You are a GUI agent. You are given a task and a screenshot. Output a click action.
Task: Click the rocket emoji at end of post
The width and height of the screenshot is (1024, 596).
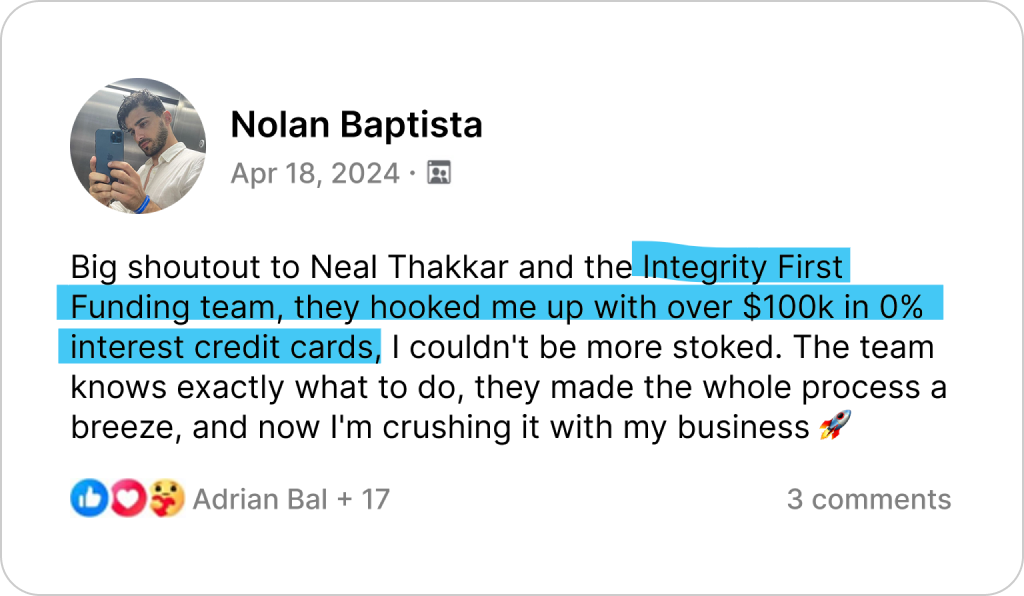[835, 427]
